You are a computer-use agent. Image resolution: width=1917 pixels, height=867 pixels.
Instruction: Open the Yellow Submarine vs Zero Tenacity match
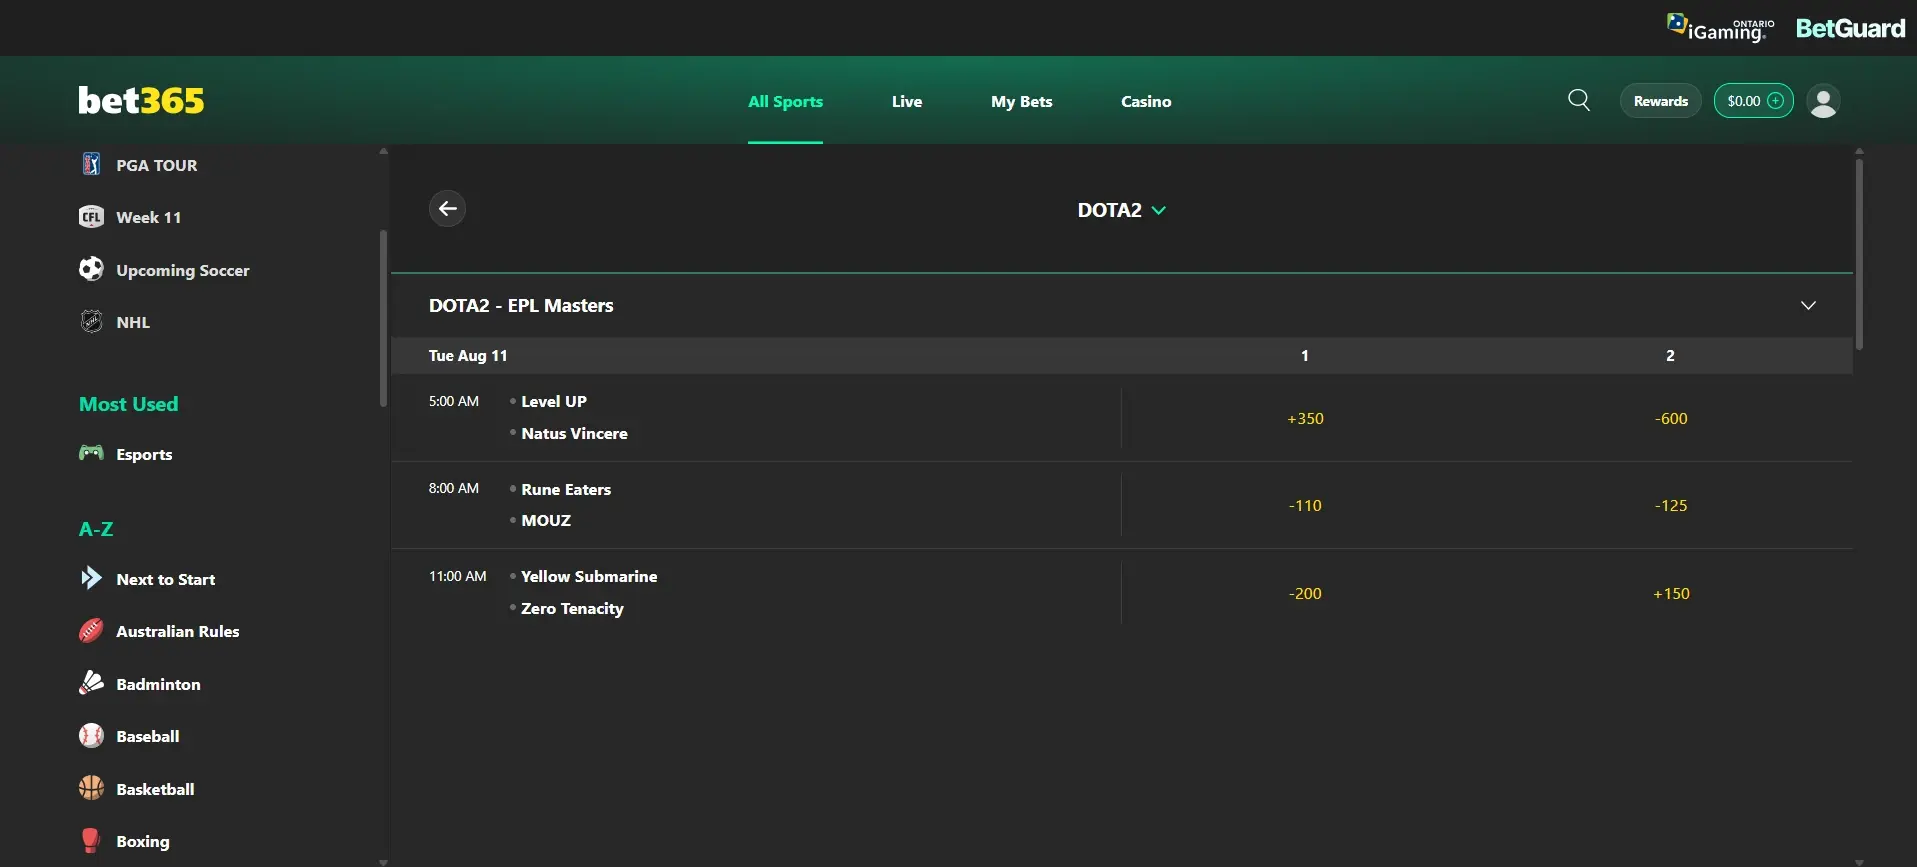pyautogui.click(x=756, y=592)
